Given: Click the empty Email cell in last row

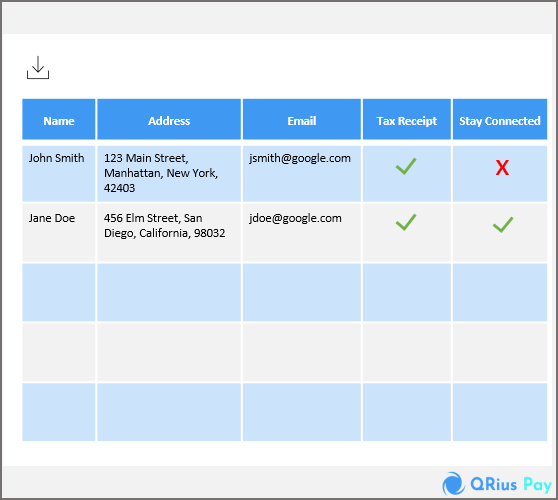Looking at the screenshot, I should [302, 412].
